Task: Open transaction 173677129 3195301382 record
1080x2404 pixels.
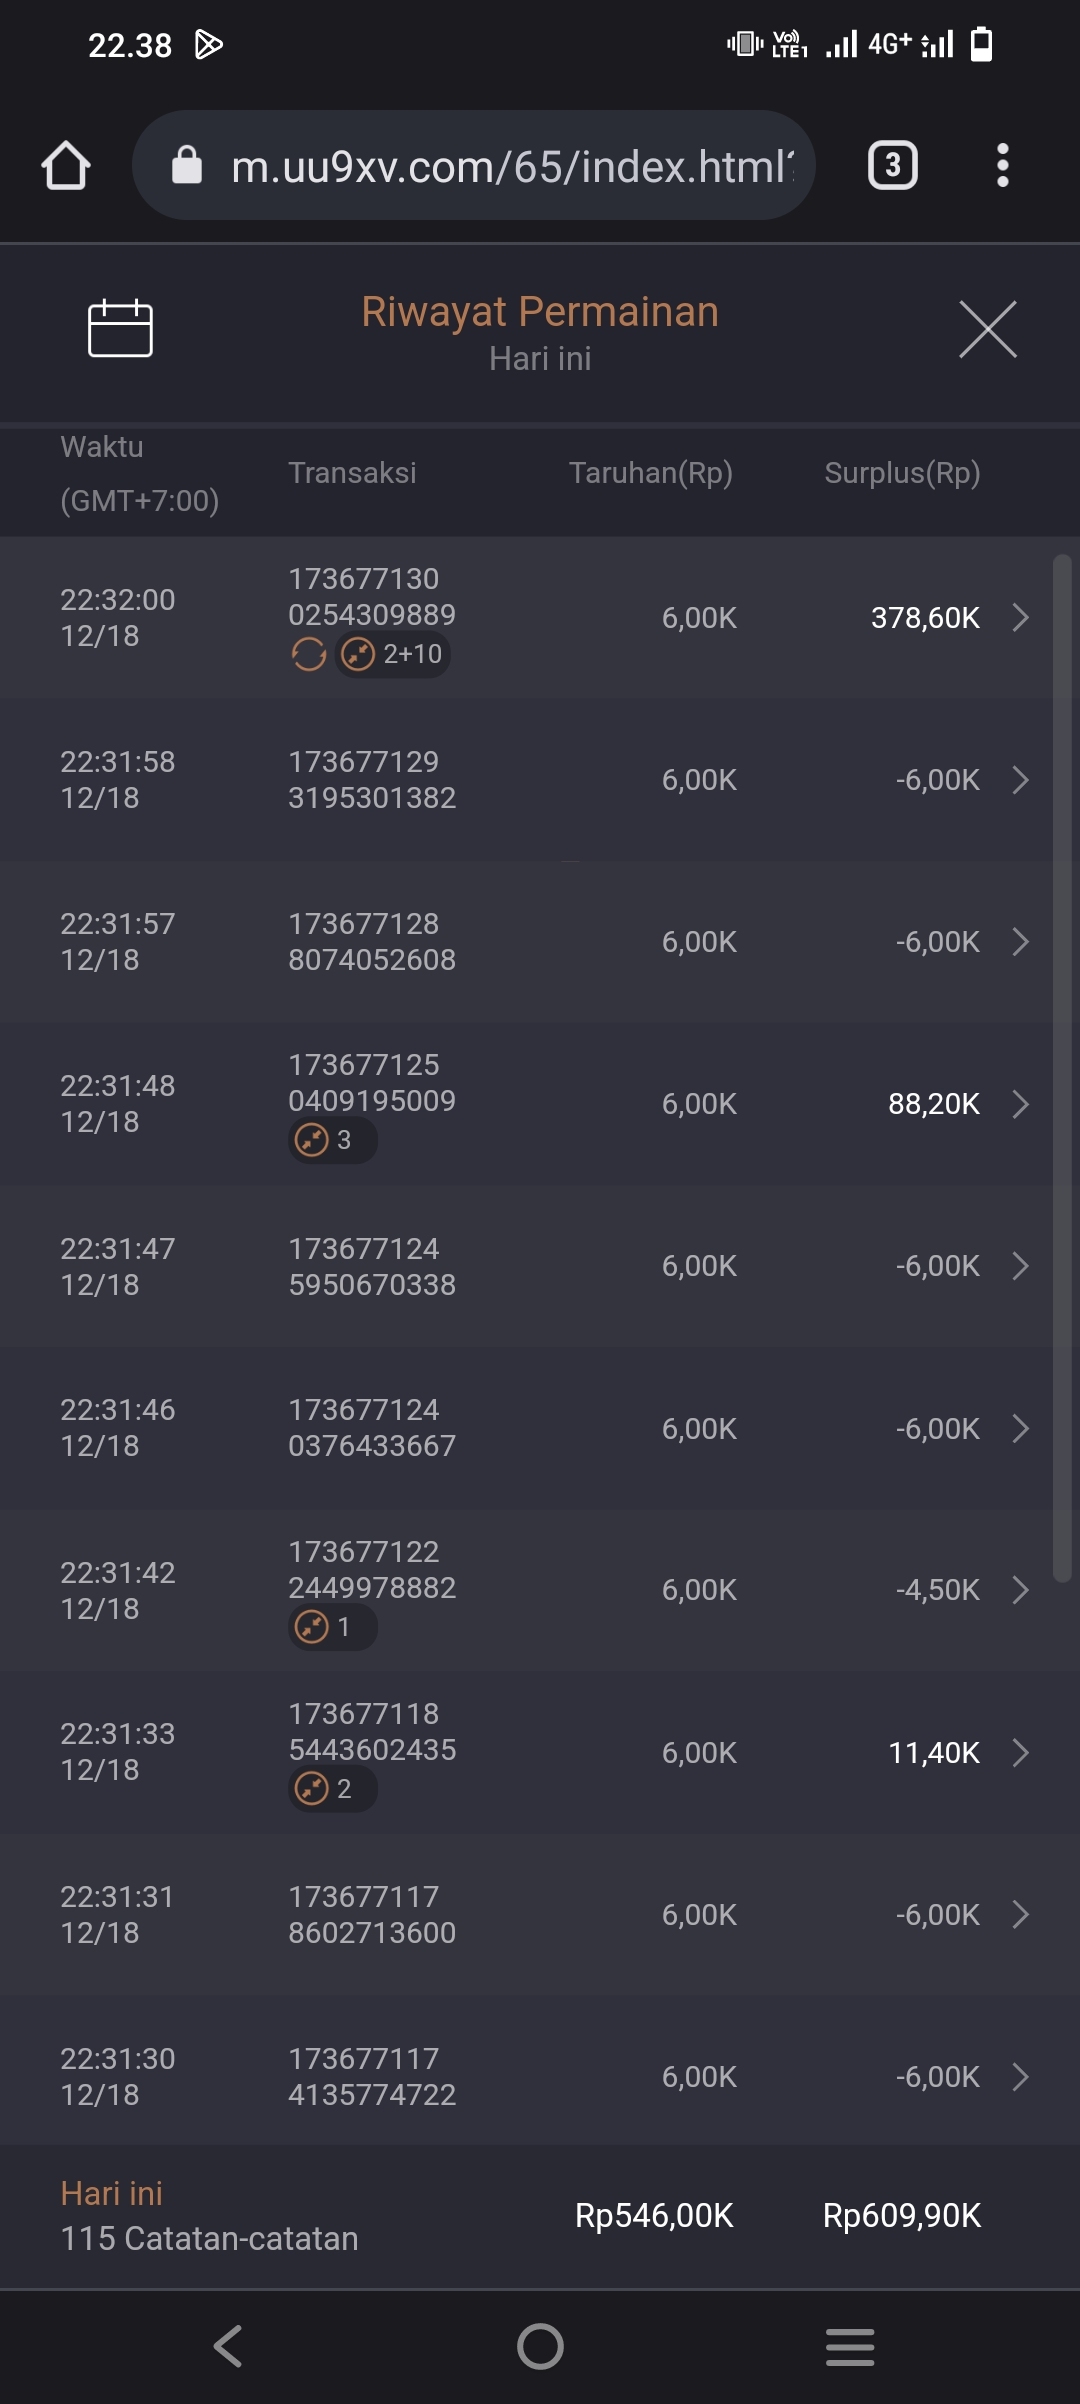Action: [372, 780]
